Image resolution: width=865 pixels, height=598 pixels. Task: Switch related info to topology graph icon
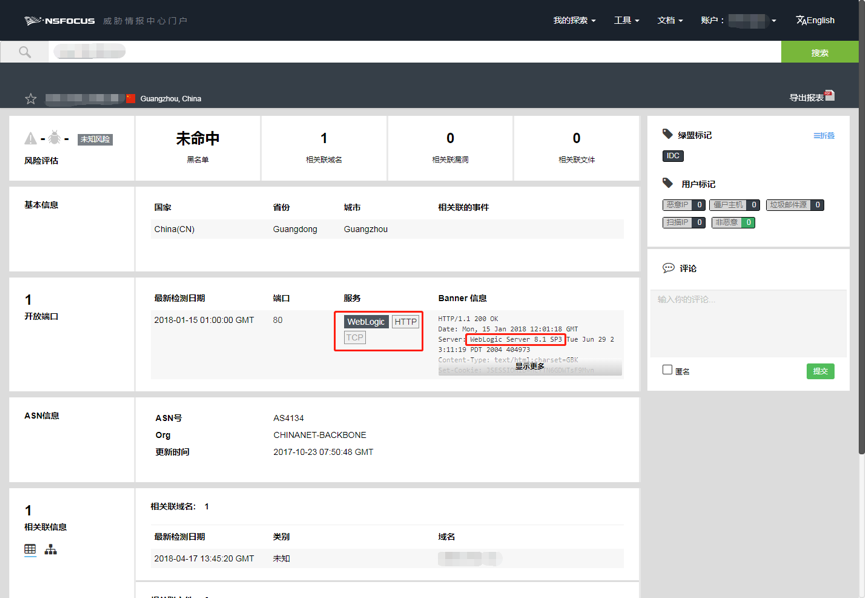click(51, 549)
